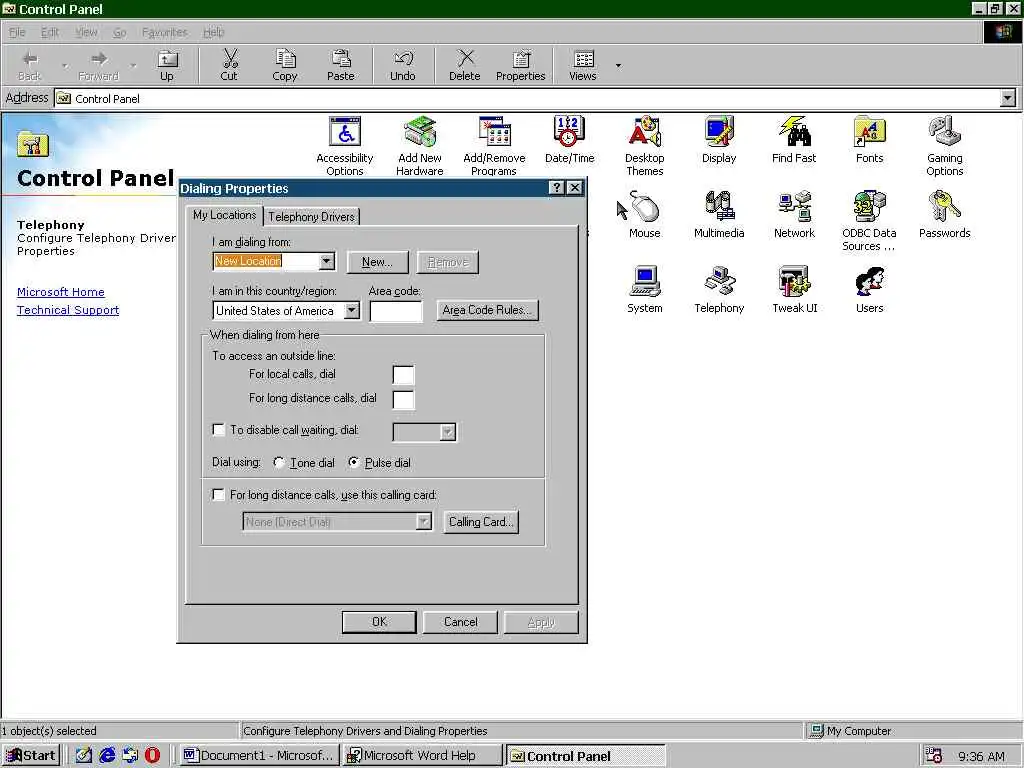Click the Cut toolbar icon
1024x768 pixels.
coord(229,65)
